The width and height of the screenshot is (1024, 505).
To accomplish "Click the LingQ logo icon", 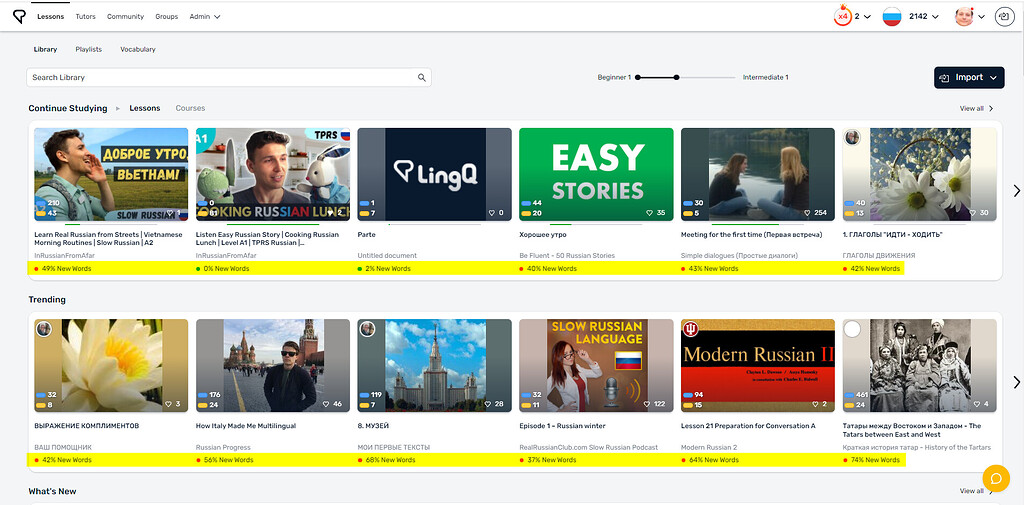I will (20, 16).
